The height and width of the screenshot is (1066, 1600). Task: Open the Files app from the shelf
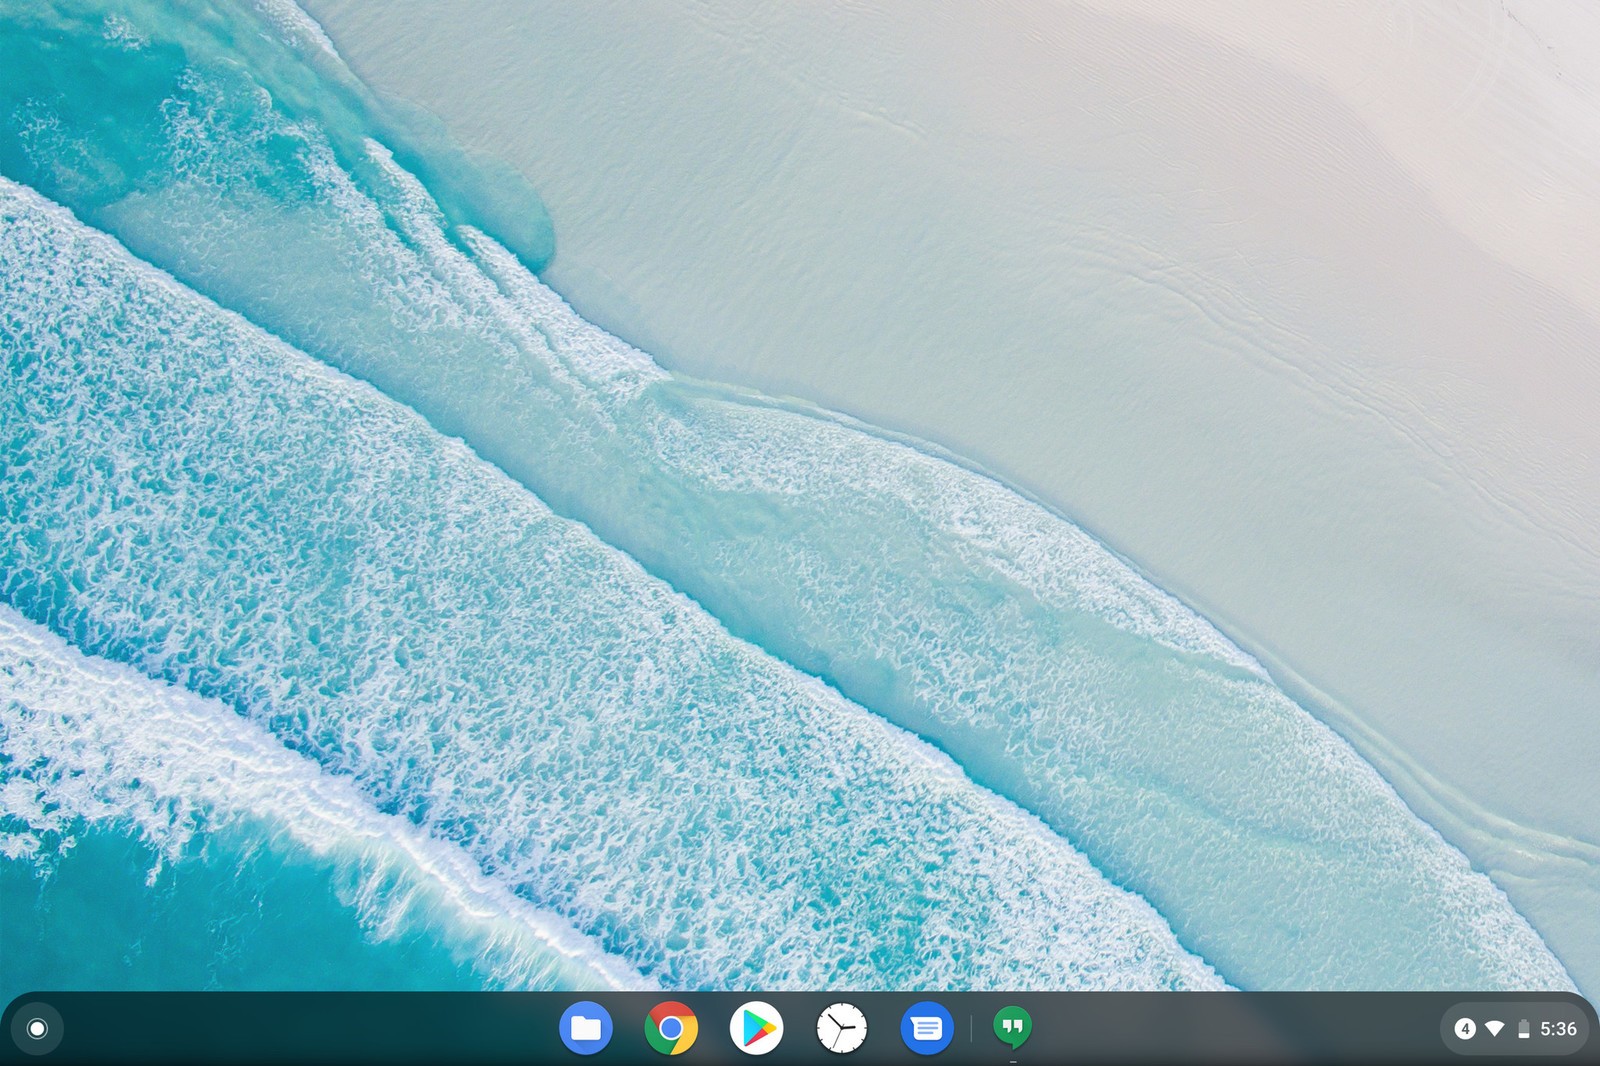coord(585,1028)
